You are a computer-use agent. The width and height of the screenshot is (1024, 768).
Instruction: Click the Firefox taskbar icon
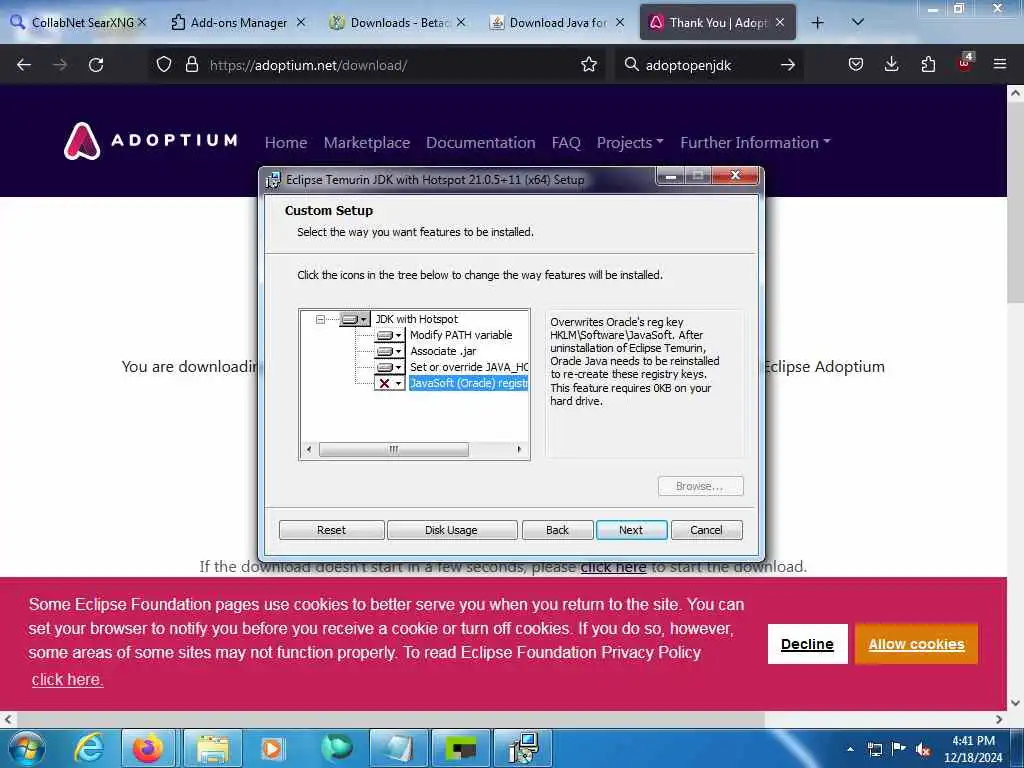148,748
